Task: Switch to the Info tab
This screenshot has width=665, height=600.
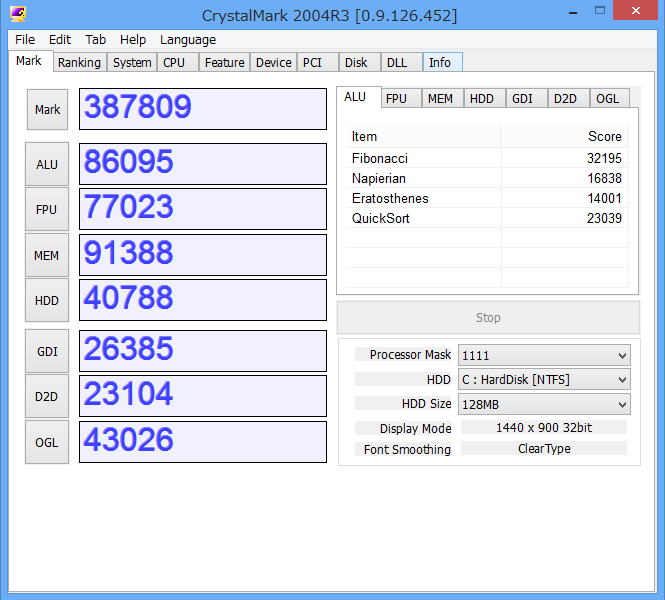Action: coord(440,62)
